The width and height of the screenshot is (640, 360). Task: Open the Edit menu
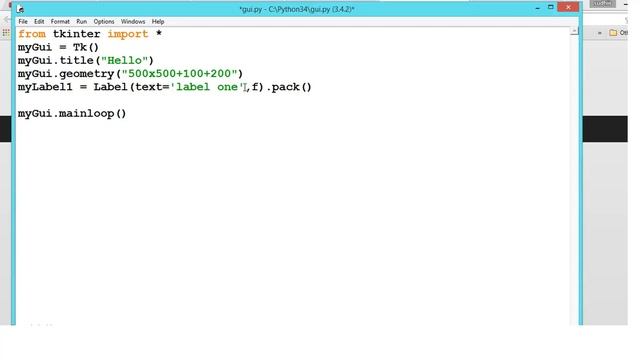point(39,22)
